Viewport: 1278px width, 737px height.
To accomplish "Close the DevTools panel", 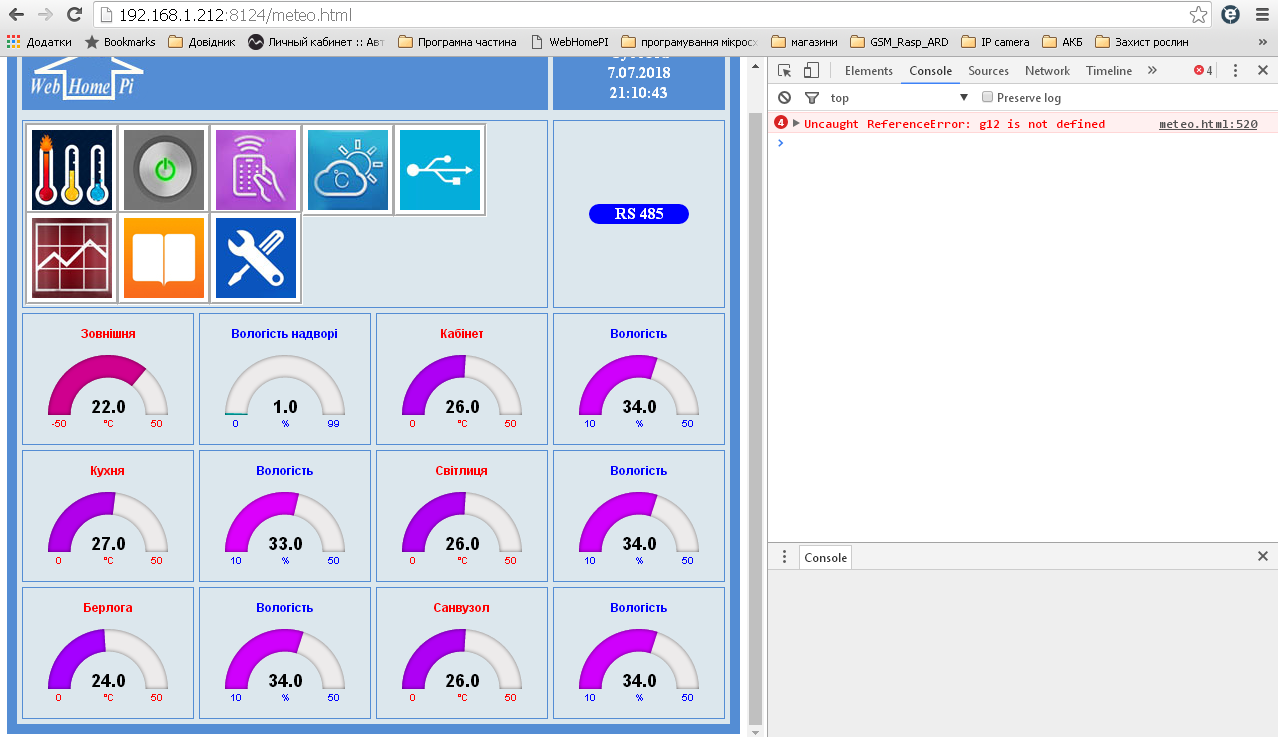I will tap(1263, 71).
